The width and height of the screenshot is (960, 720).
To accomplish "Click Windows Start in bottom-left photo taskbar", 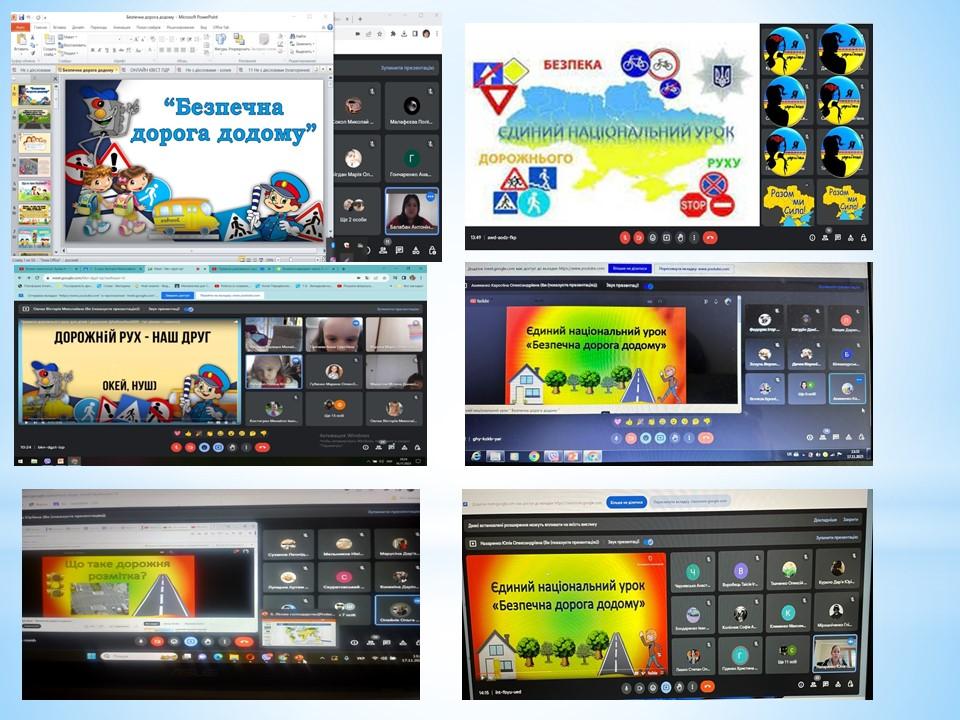I will pyautogui.click(x=91, y=656).
